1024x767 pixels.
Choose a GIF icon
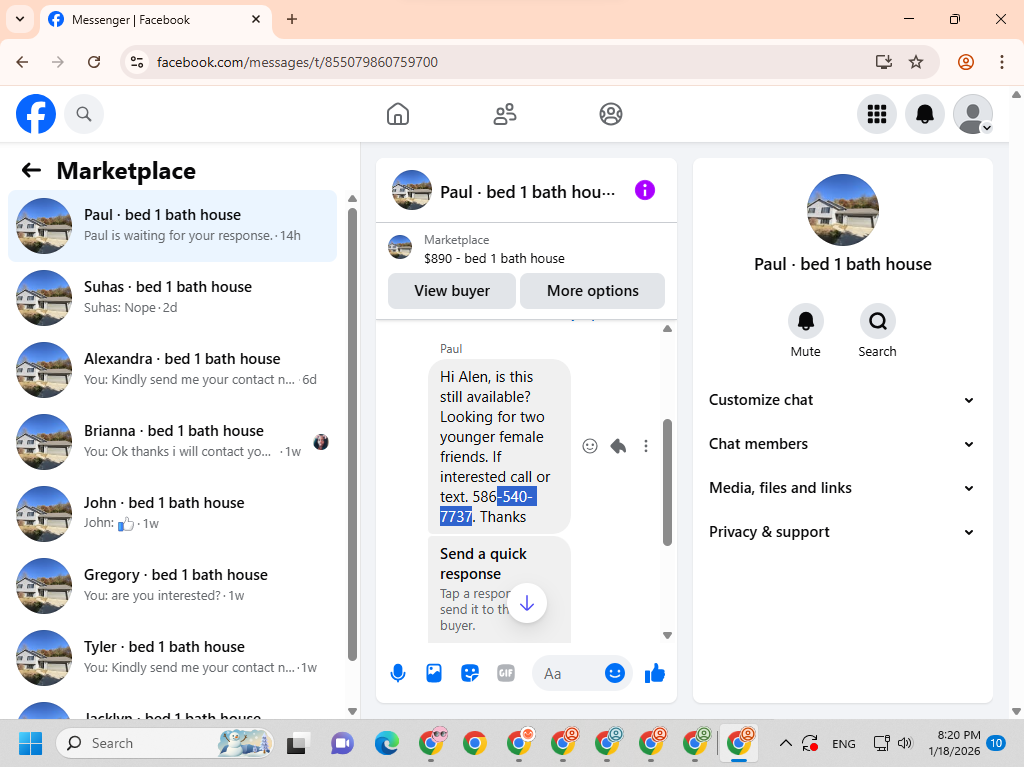505,673
